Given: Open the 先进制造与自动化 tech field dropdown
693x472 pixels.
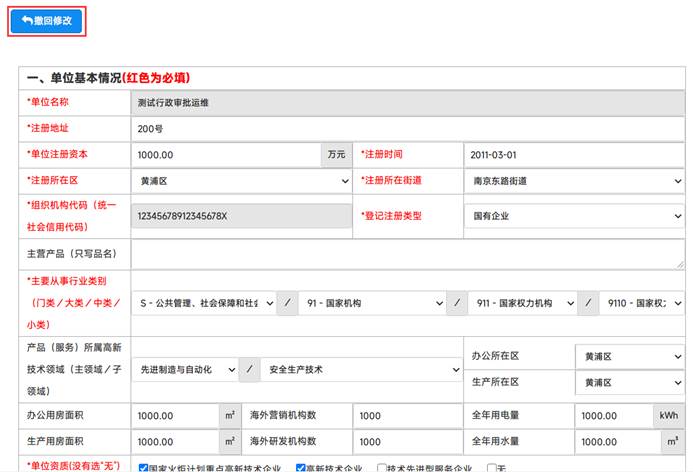Looking at the screenshot, I should point(184,370).
